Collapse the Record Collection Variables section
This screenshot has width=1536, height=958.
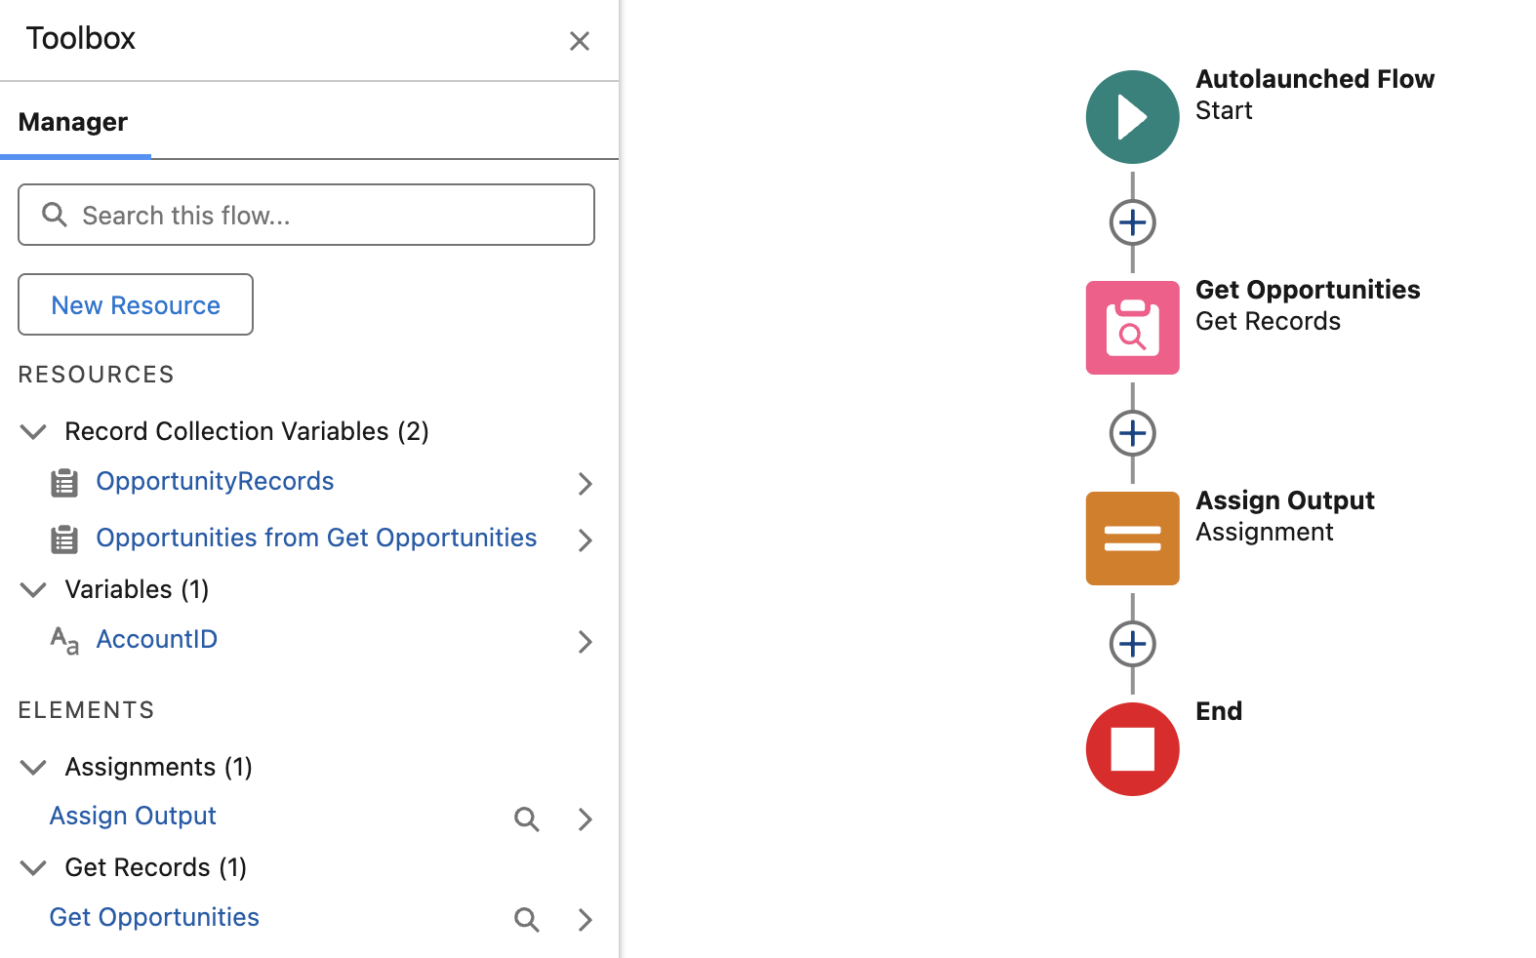click(33, 431)
